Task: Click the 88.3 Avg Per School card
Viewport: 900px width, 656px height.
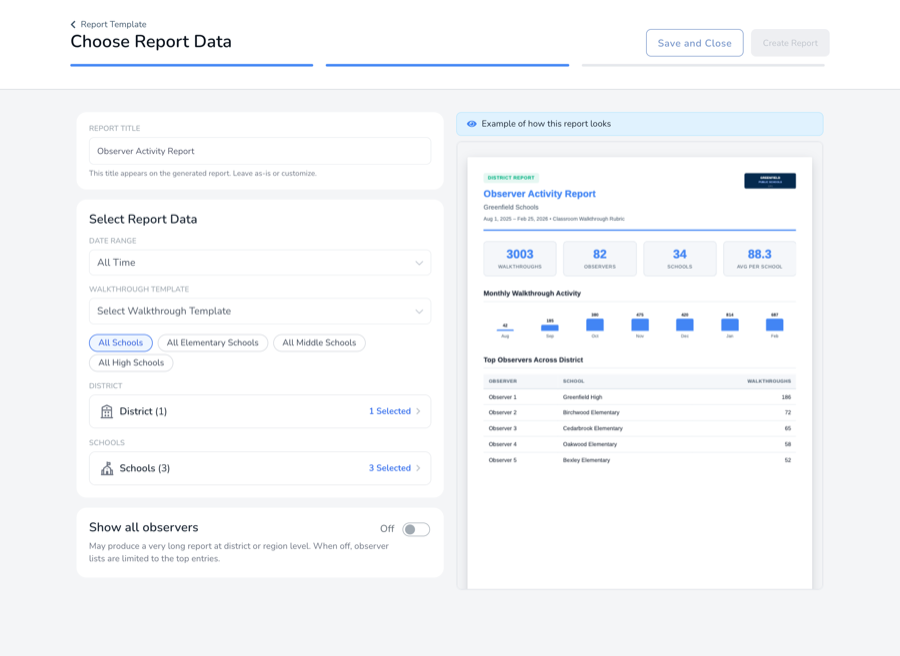Action: coord(759,259)
